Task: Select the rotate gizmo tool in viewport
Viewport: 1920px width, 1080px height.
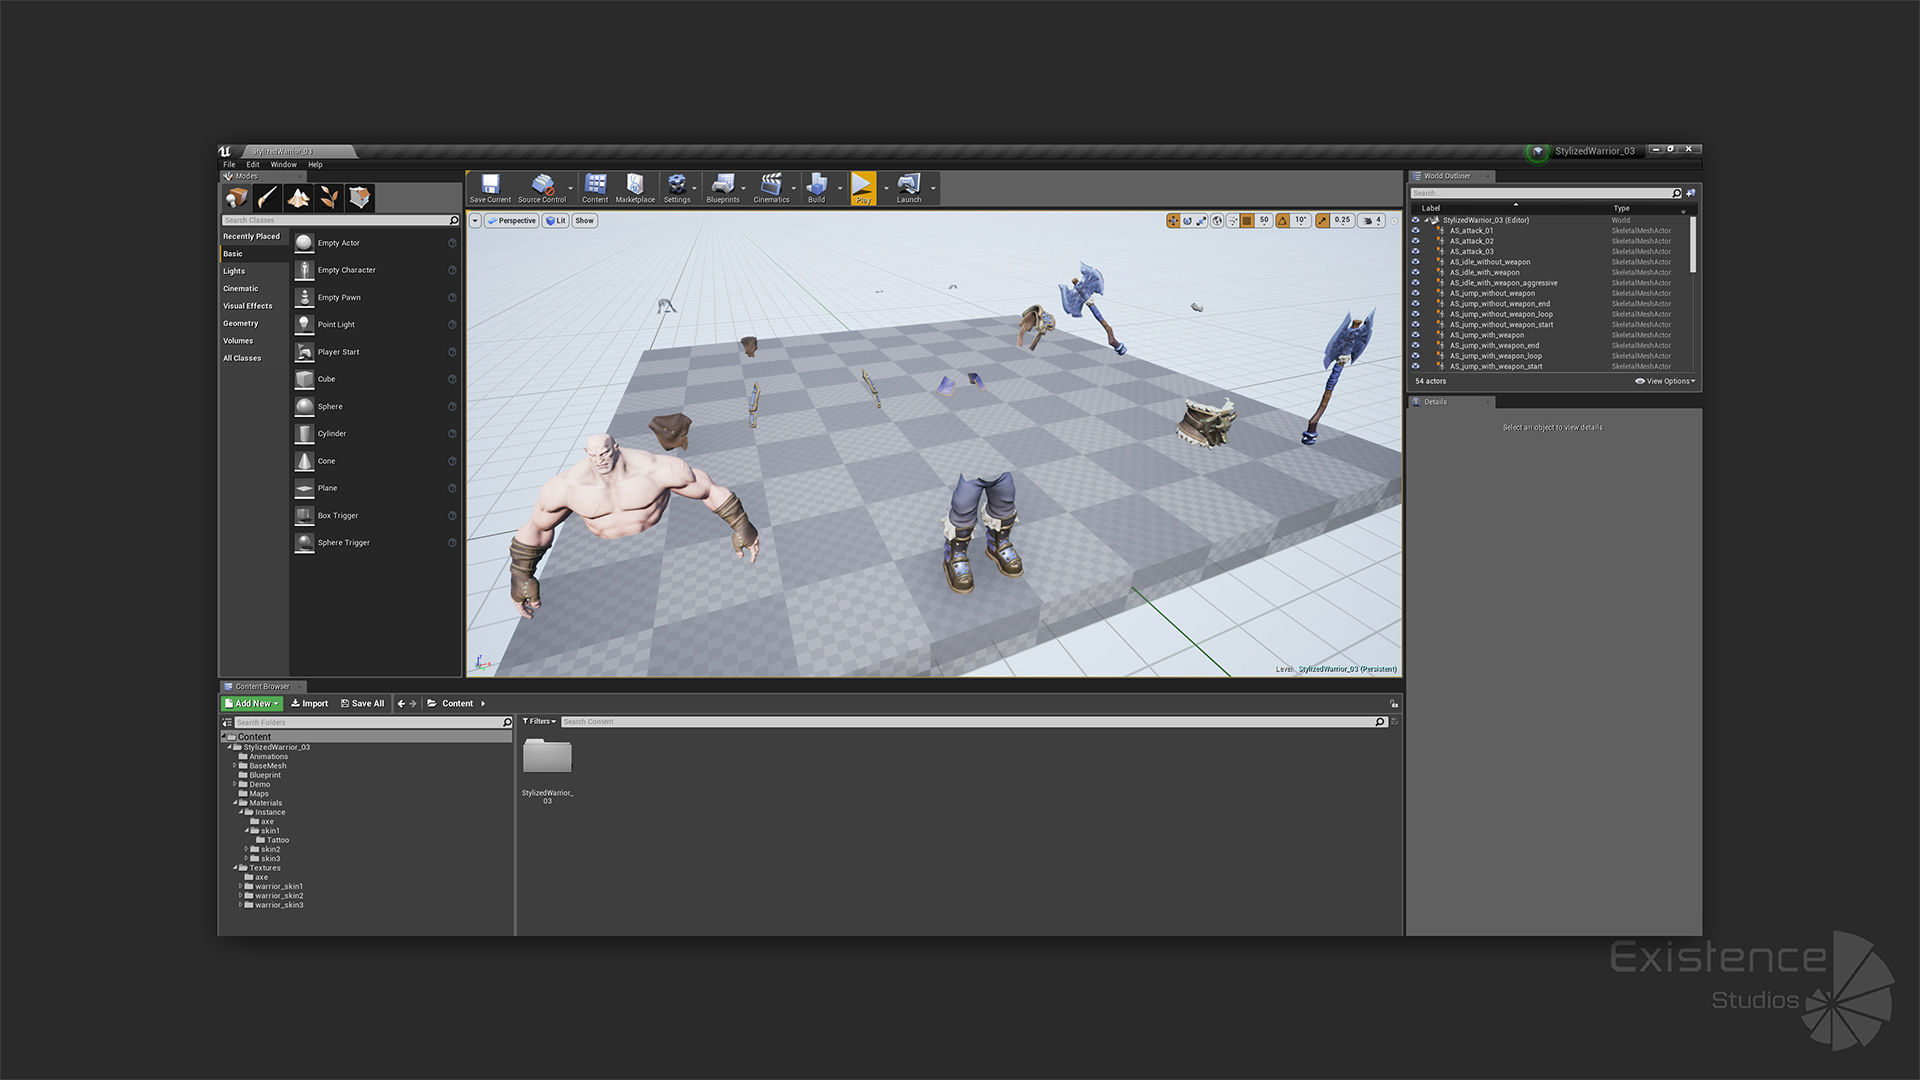Action: point(1187,221)
